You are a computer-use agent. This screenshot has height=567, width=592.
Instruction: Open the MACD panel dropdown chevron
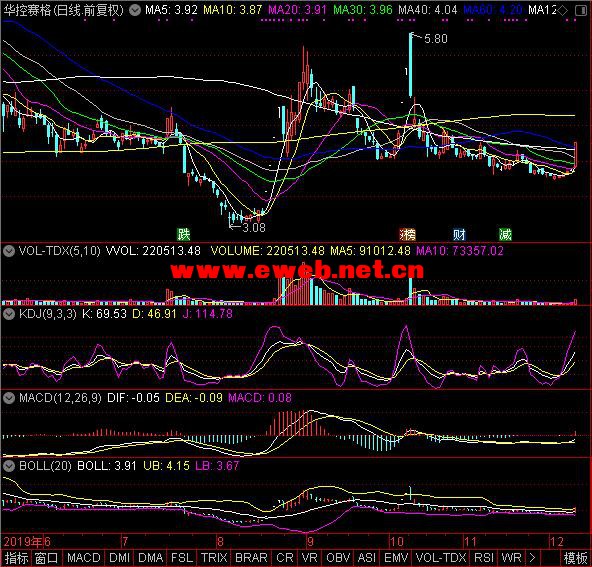9,398
